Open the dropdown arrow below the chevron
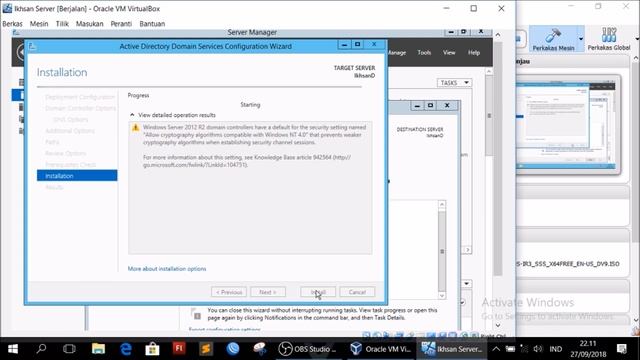640x360 pixels. 466,284
